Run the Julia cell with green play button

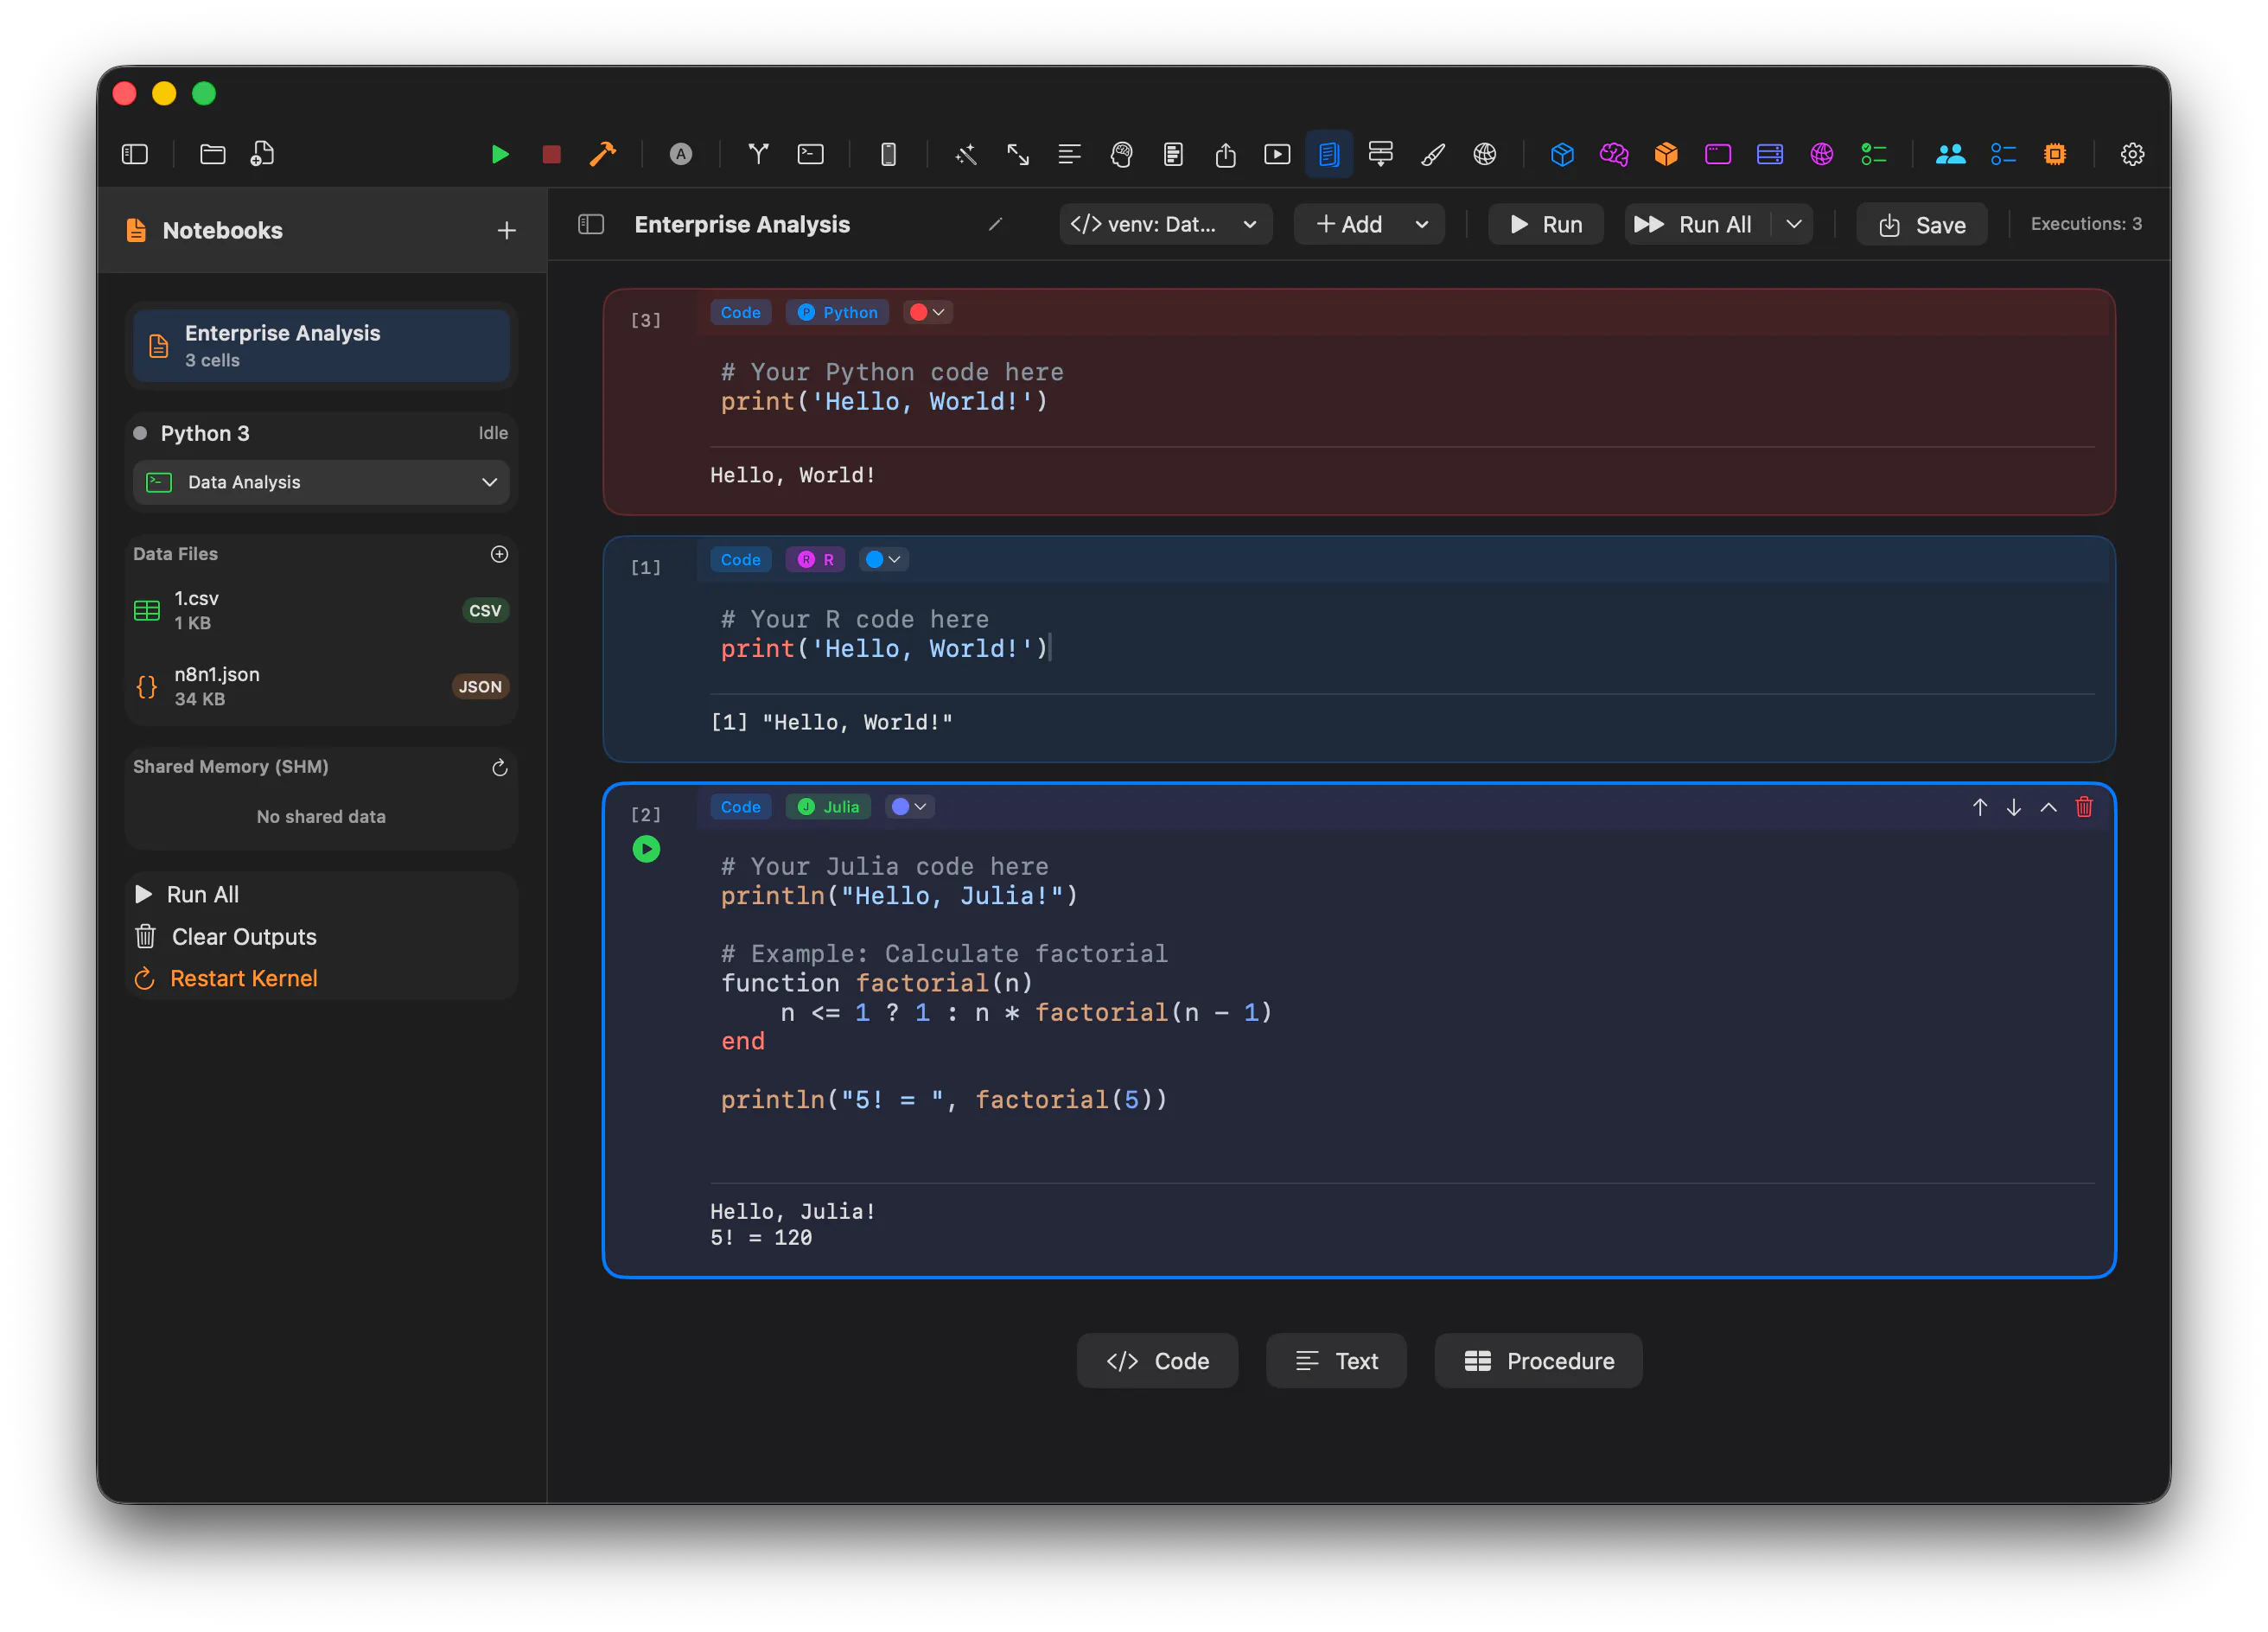click(646, 850)
